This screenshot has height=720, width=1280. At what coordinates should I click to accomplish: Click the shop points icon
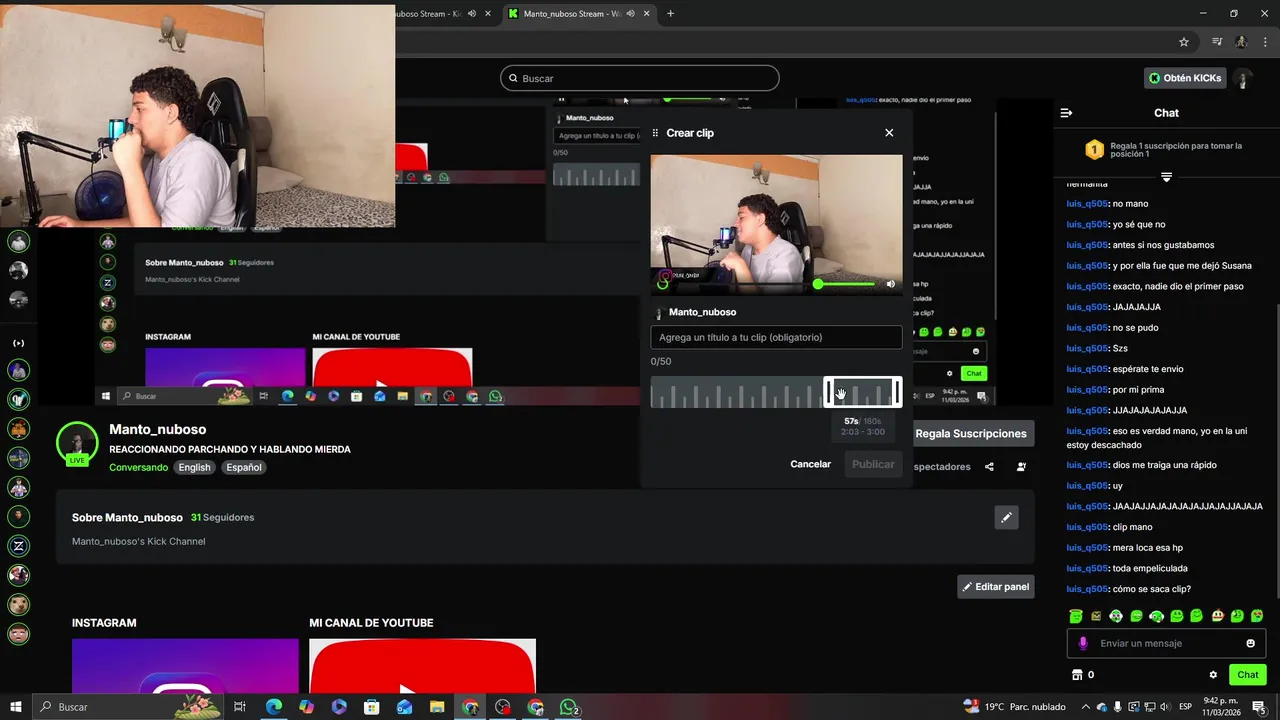click(x=1077, y=675)
